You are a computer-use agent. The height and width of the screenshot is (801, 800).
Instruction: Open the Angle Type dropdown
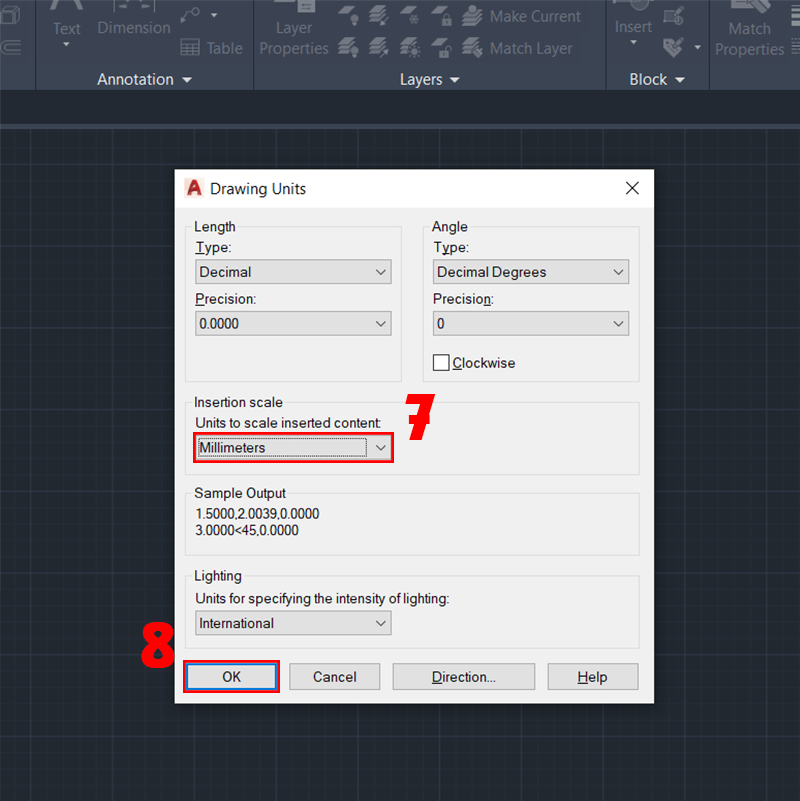click(530, 272)
